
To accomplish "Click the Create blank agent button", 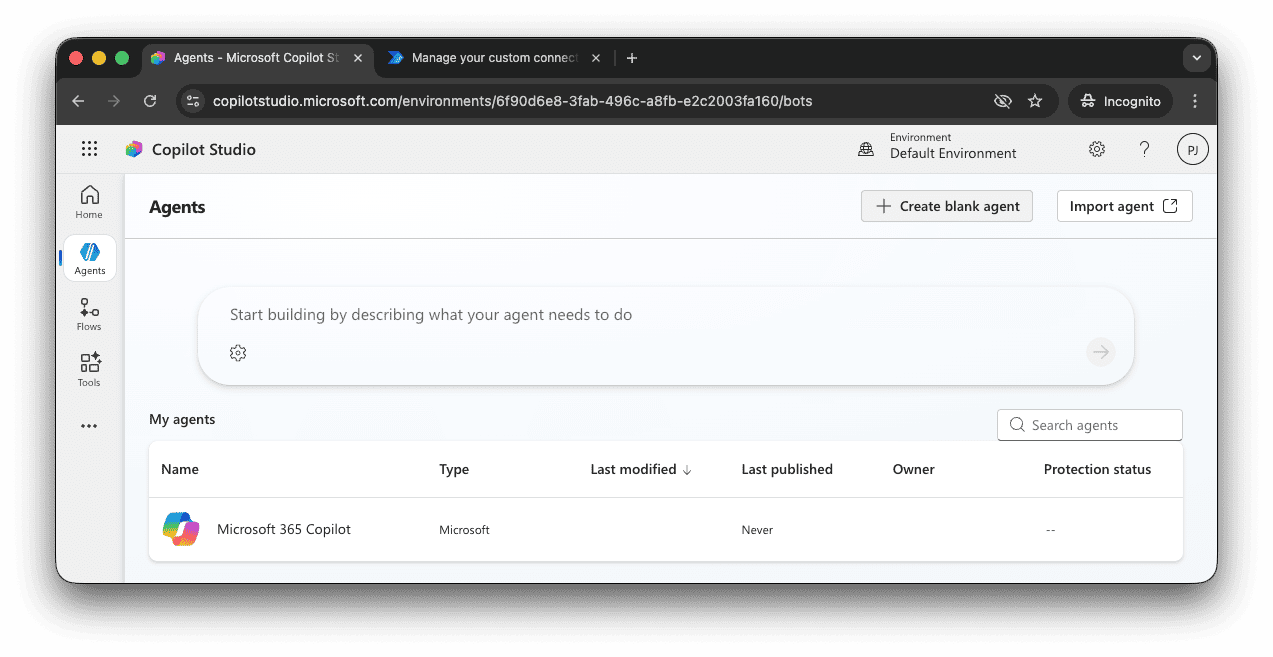I will (947, 206).
